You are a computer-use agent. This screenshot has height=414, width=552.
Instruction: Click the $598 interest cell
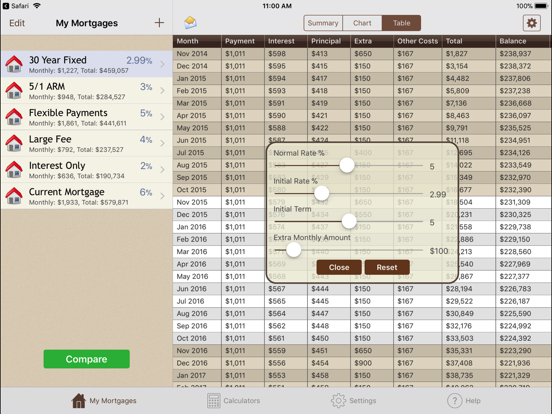pyautogui.click(x=286, y=54)
